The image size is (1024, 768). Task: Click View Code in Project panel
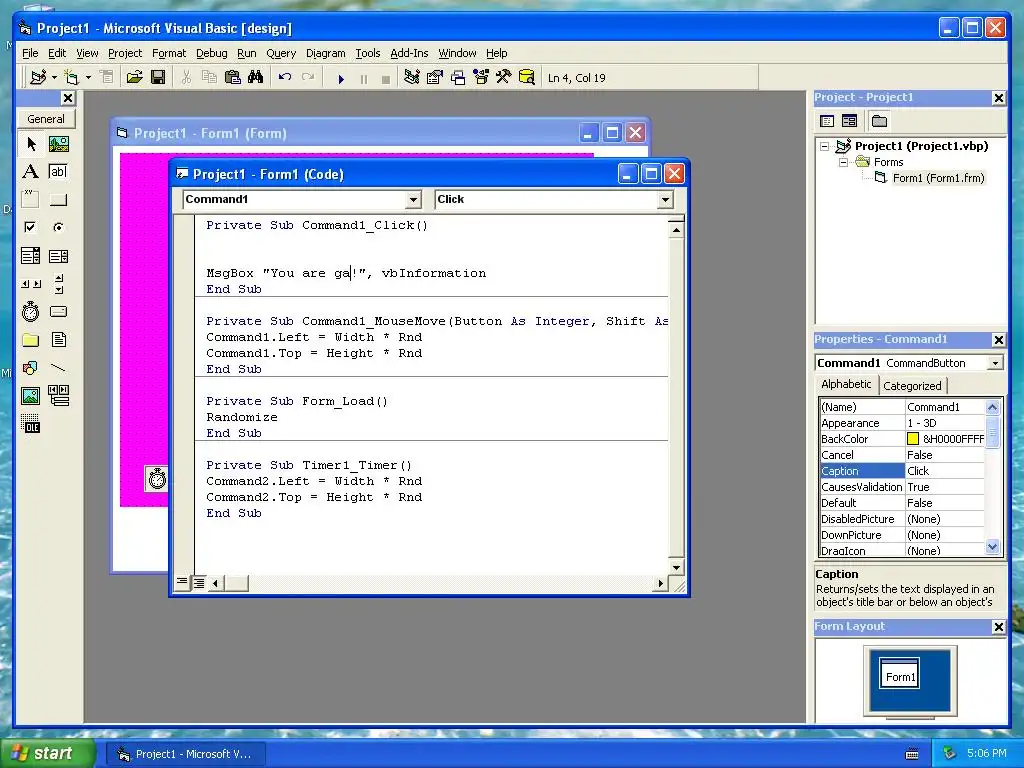pyautogui.click(x=827, y=121)
